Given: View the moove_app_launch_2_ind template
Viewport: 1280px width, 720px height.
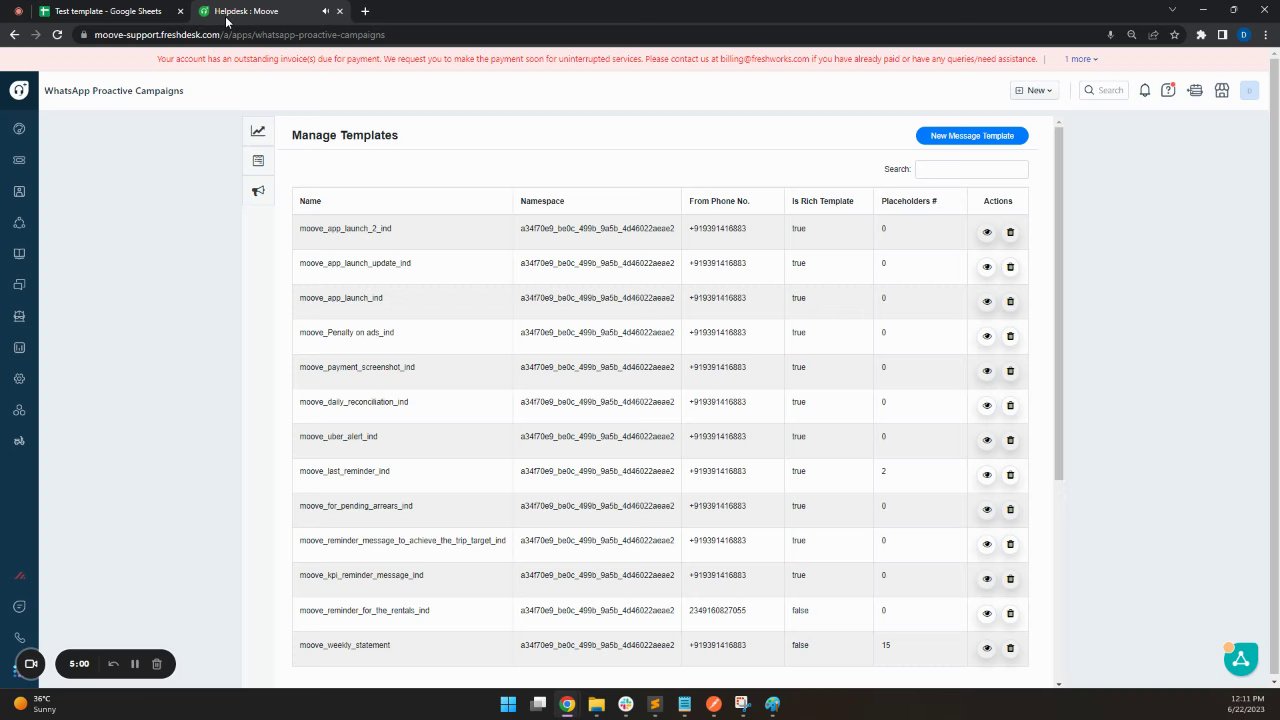Looking at the screenshot, I should [987, 232].
